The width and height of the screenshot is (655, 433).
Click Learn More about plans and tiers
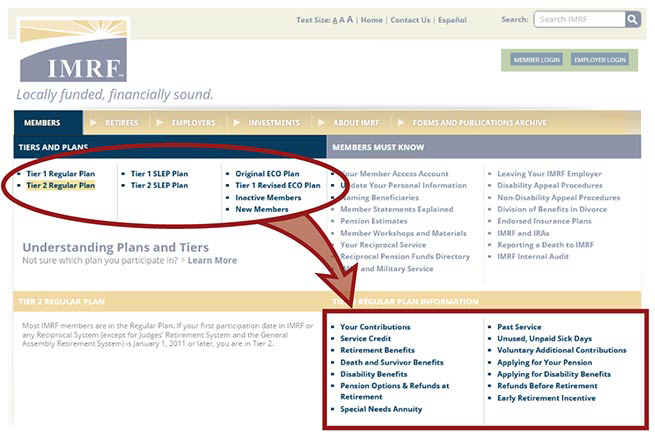[x=212, y=261]
